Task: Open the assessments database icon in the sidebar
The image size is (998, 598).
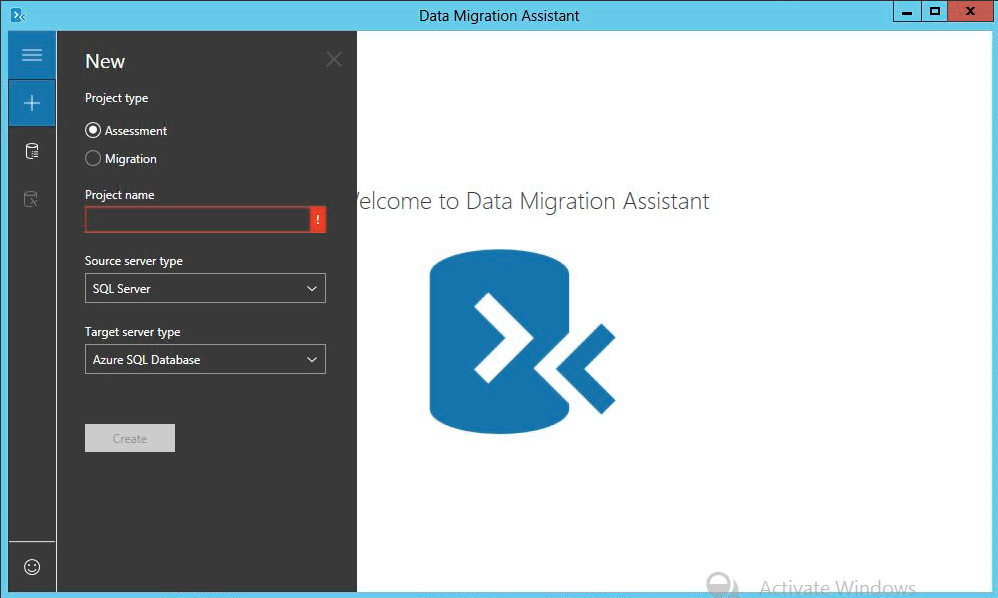Action: pyautogui.click(x=32, y=151)
